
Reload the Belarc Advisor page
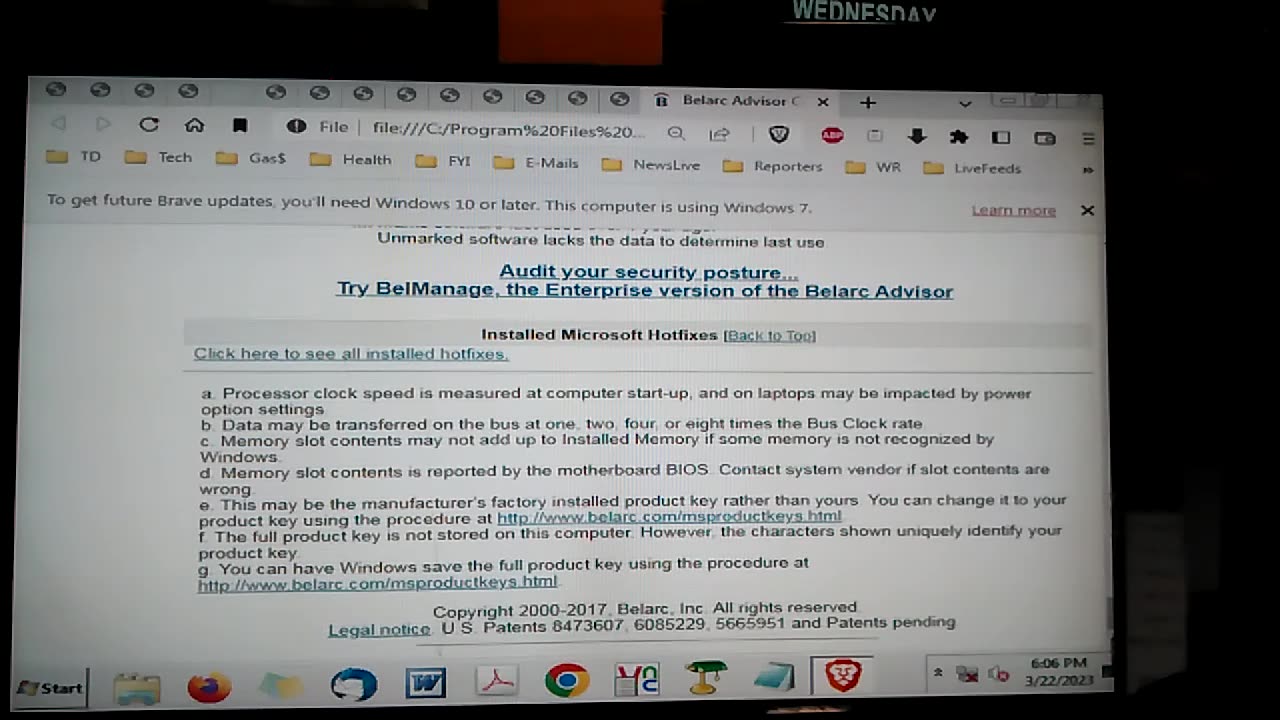(149, 125)
